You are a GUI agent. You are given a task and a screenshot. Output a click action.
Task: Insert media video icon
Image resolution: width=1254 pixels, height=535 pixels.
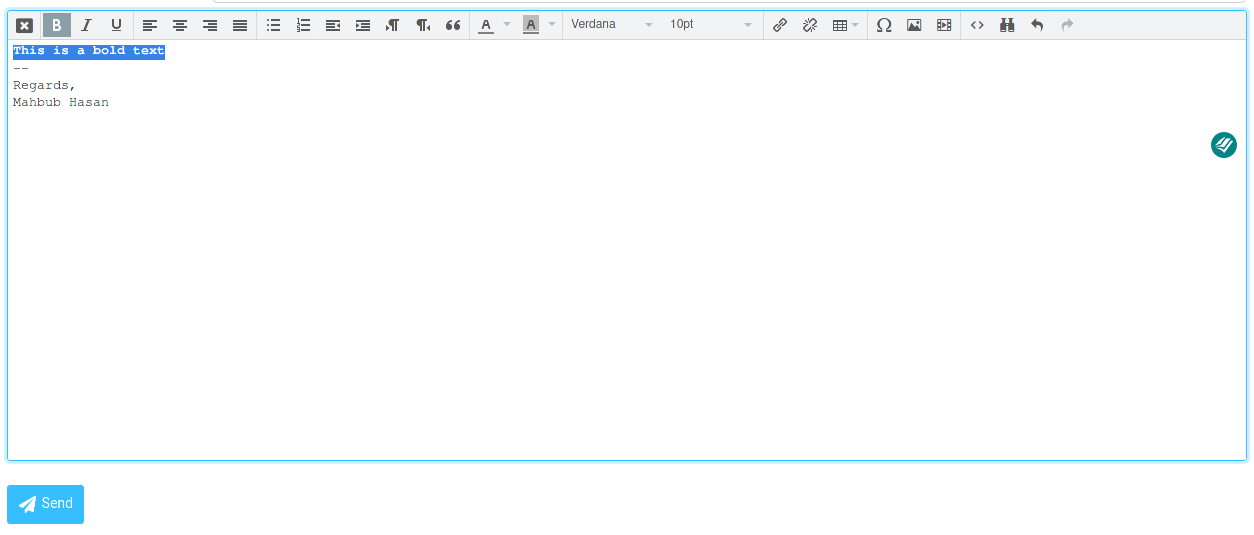pyautogui.click(x=944, y=25)
